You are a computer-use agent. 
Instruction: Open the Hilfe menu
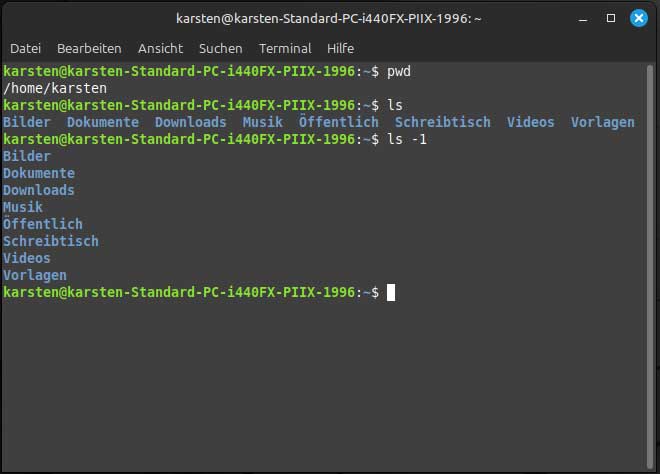click(x=340, y=48)
